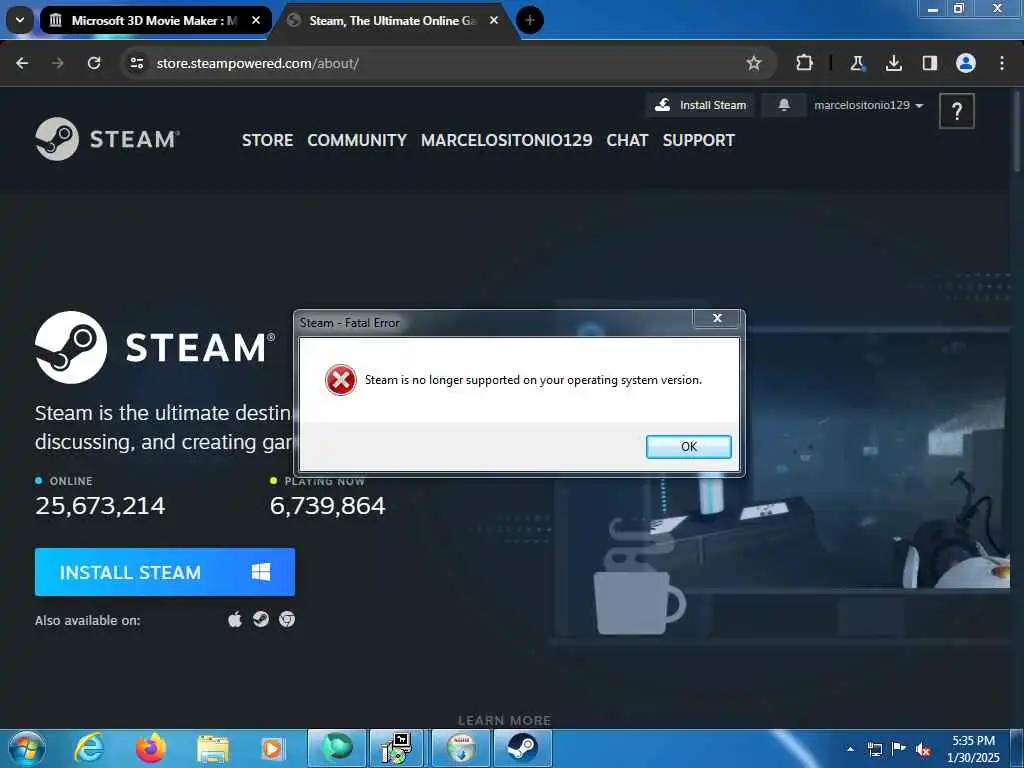1024x768 pixels.
Task: Choose the SteamOS download icon
Action: click(x=261, y=619)
